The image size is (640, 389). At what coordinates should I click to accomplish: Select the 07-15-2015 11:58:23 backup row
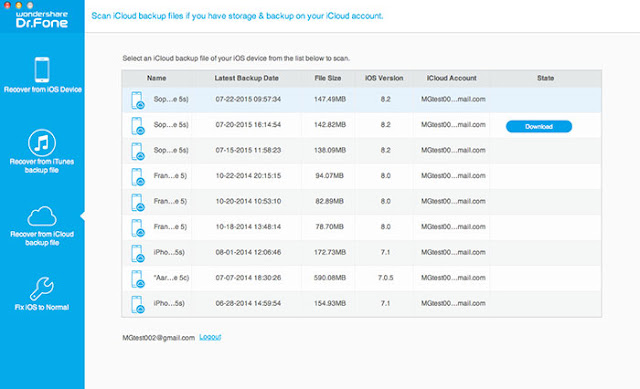(x=361, y=151)
